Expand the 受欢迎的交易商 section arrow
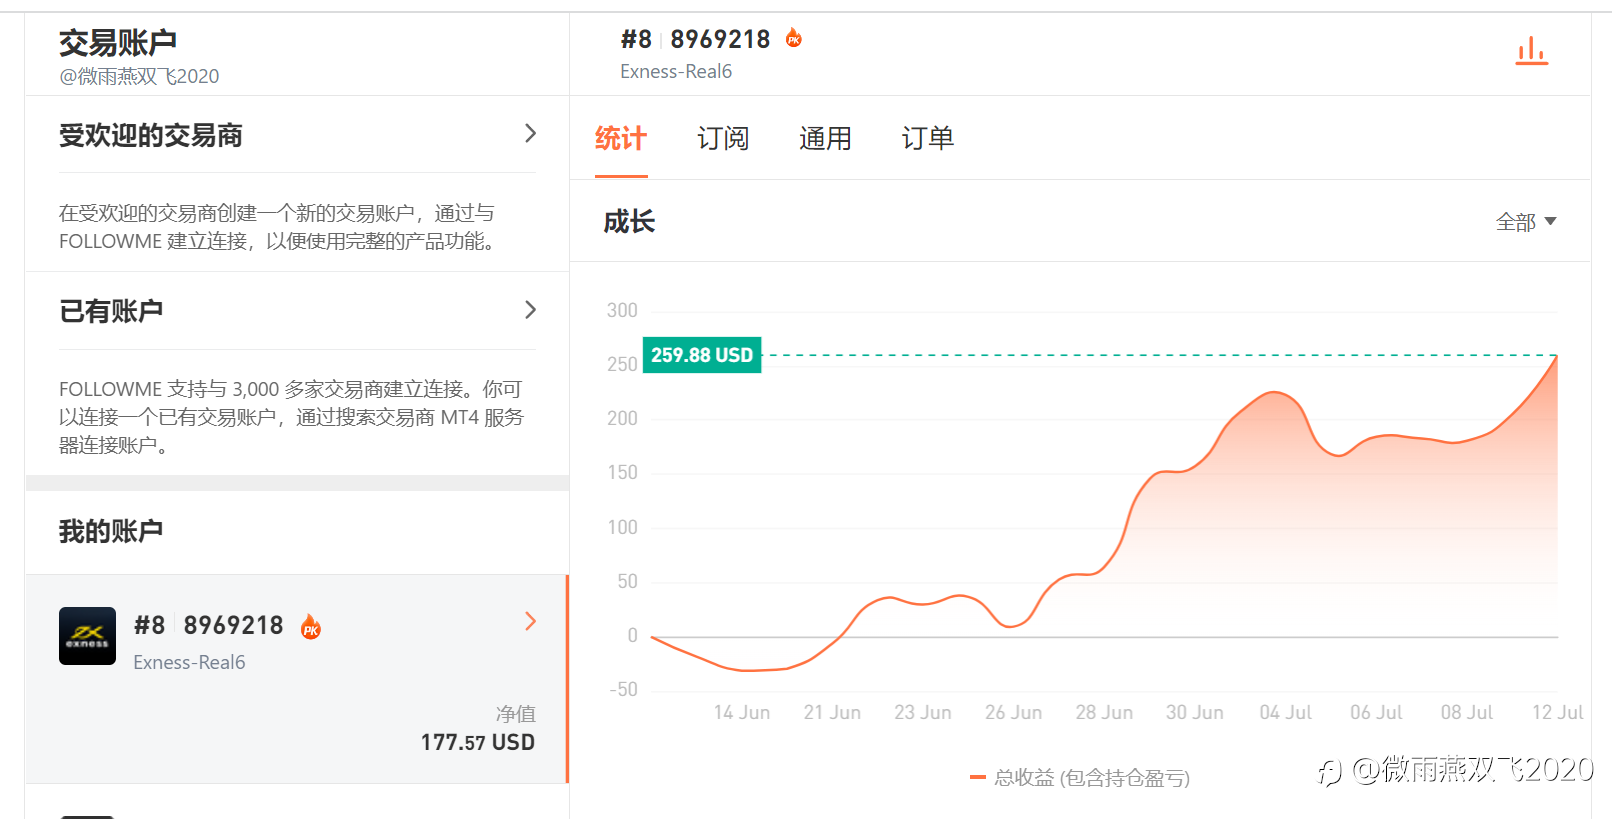 point(530,134)
